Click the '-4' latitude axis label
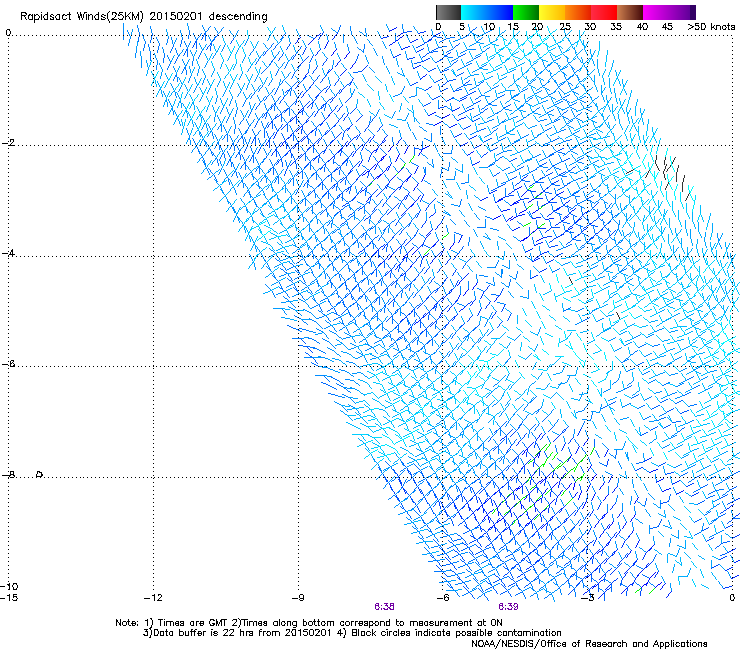The image size is (740, 650). tap(8, 253)
